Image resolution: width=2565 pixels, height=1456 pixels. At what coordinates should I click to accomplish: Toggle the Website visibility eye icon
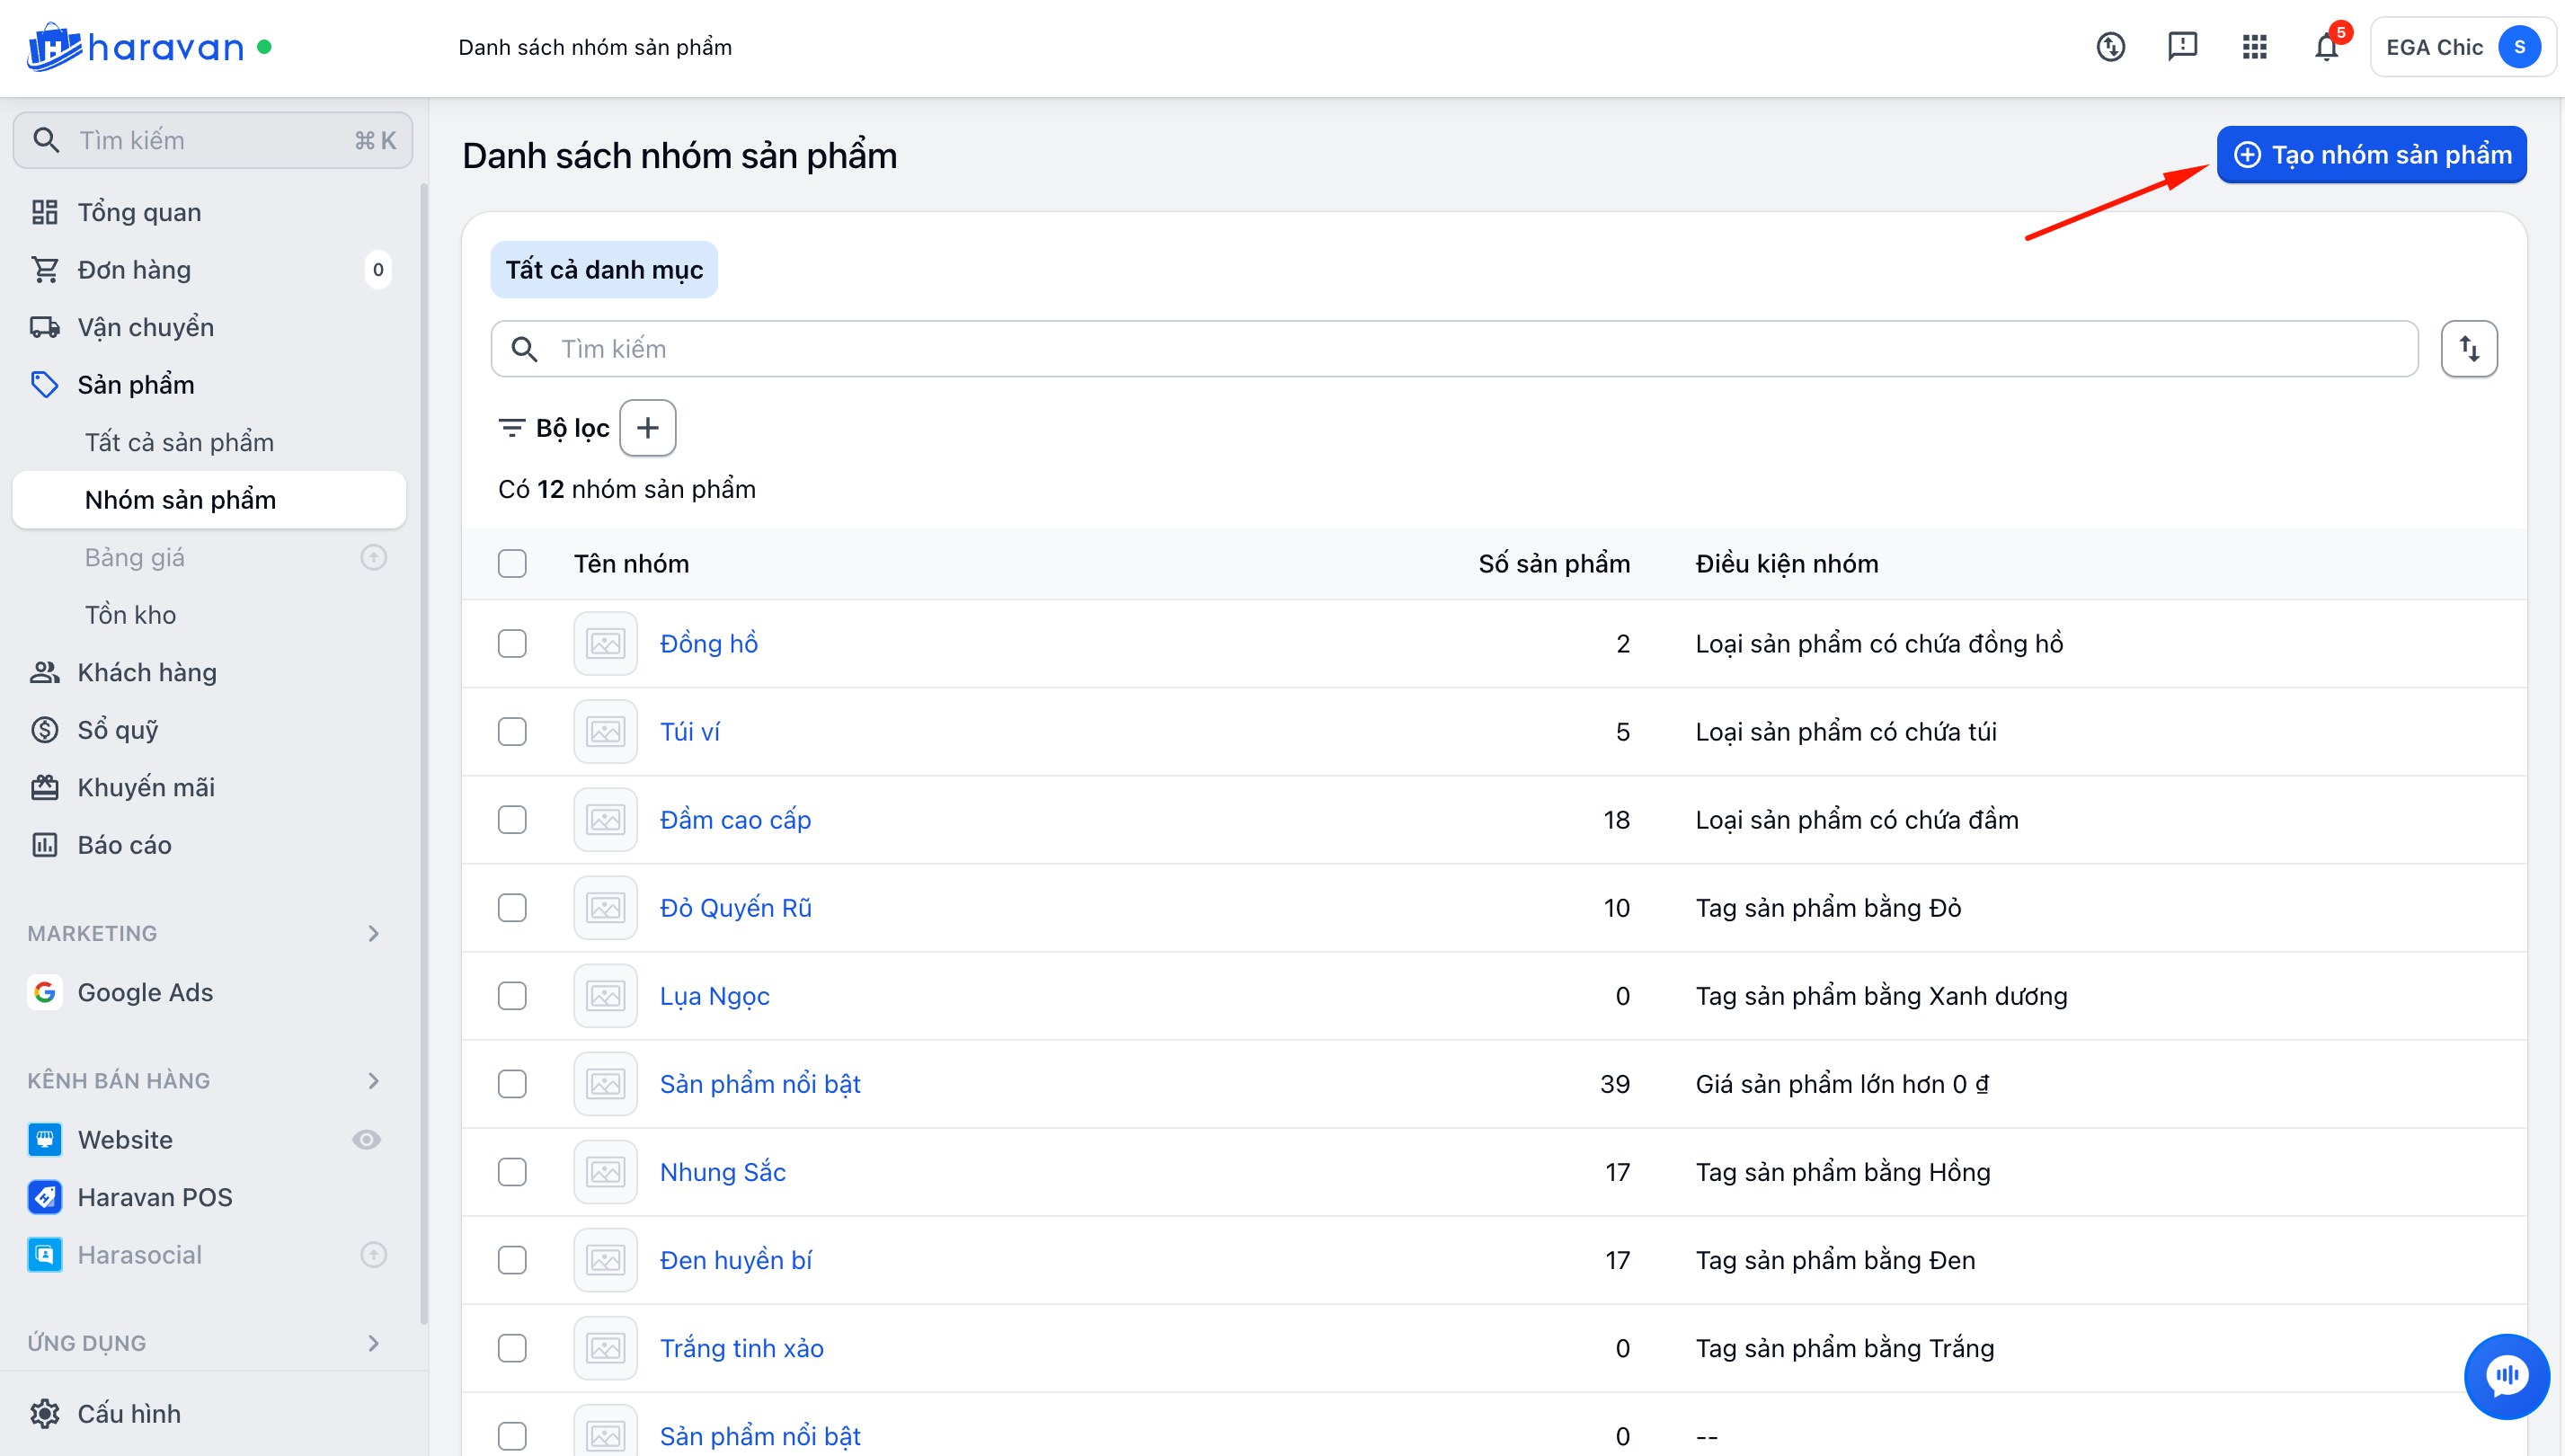coord(367,1139)
